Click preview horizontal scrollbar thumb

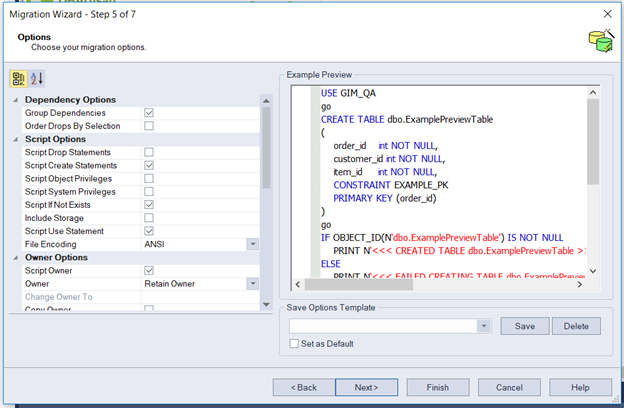pos(359,284)
